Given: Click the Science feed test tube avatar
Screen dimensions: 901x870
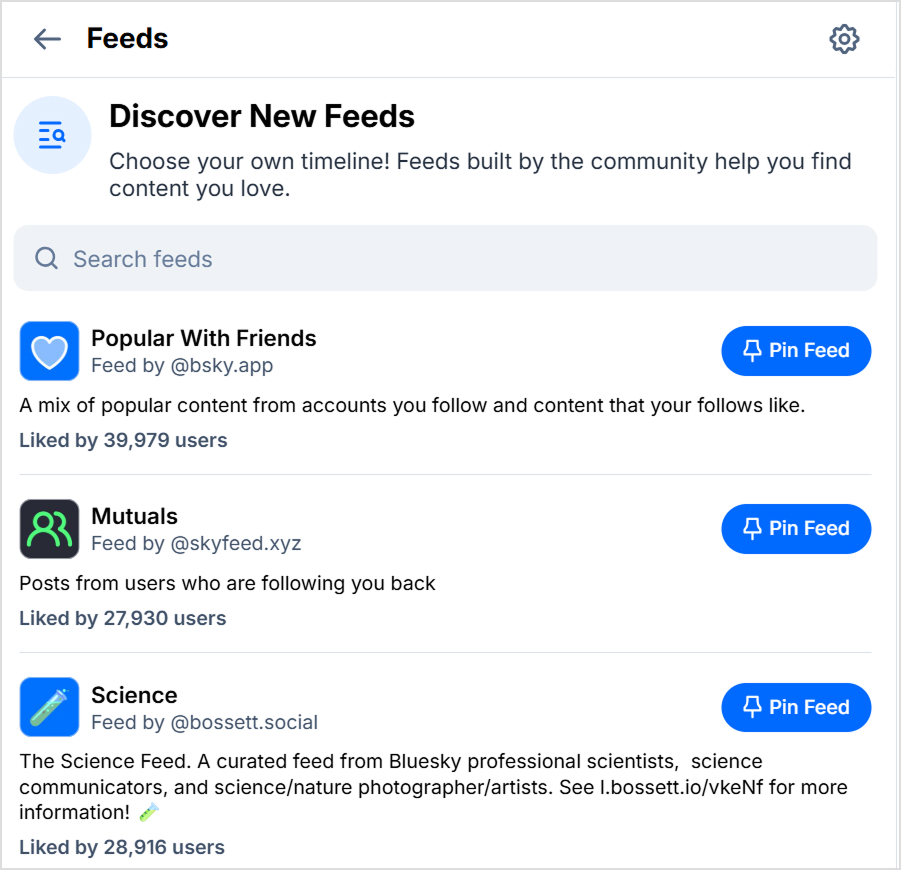Looking at the screenshot, I should coord(49,707).
